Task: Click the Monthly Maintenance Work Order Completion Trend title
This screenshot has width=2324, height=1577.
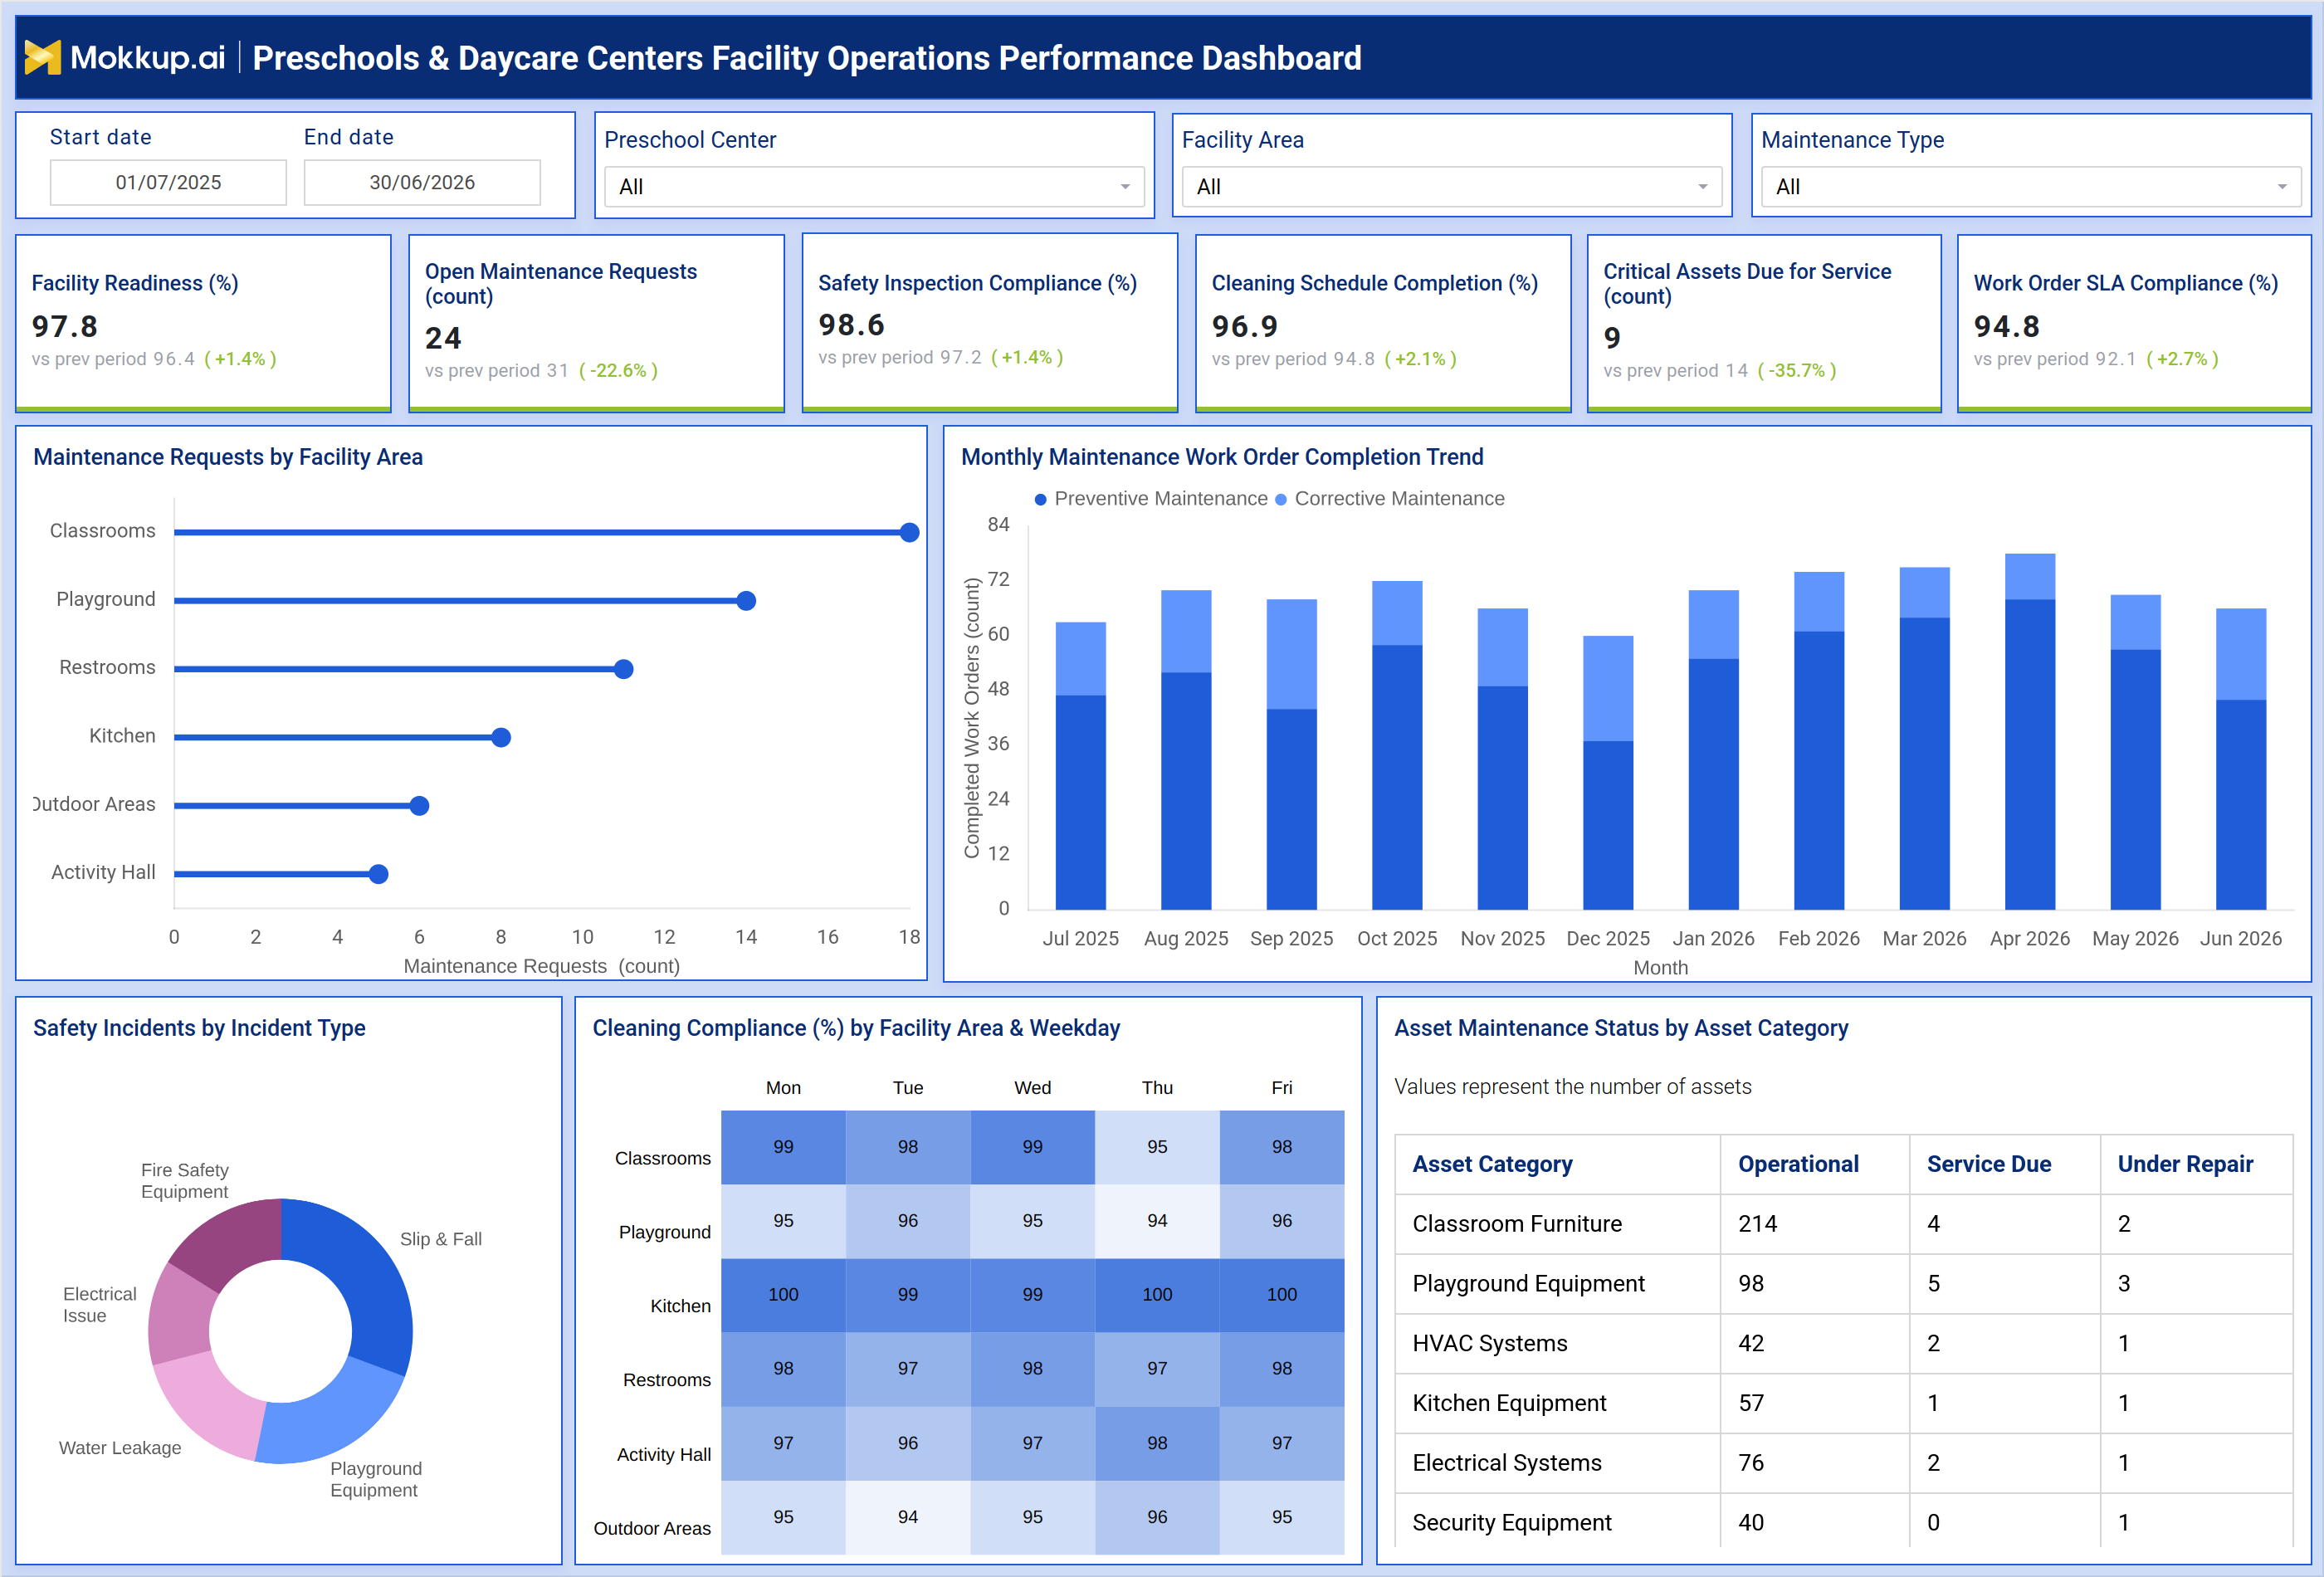Action: pyautogui.click(x=1222, y=457)
